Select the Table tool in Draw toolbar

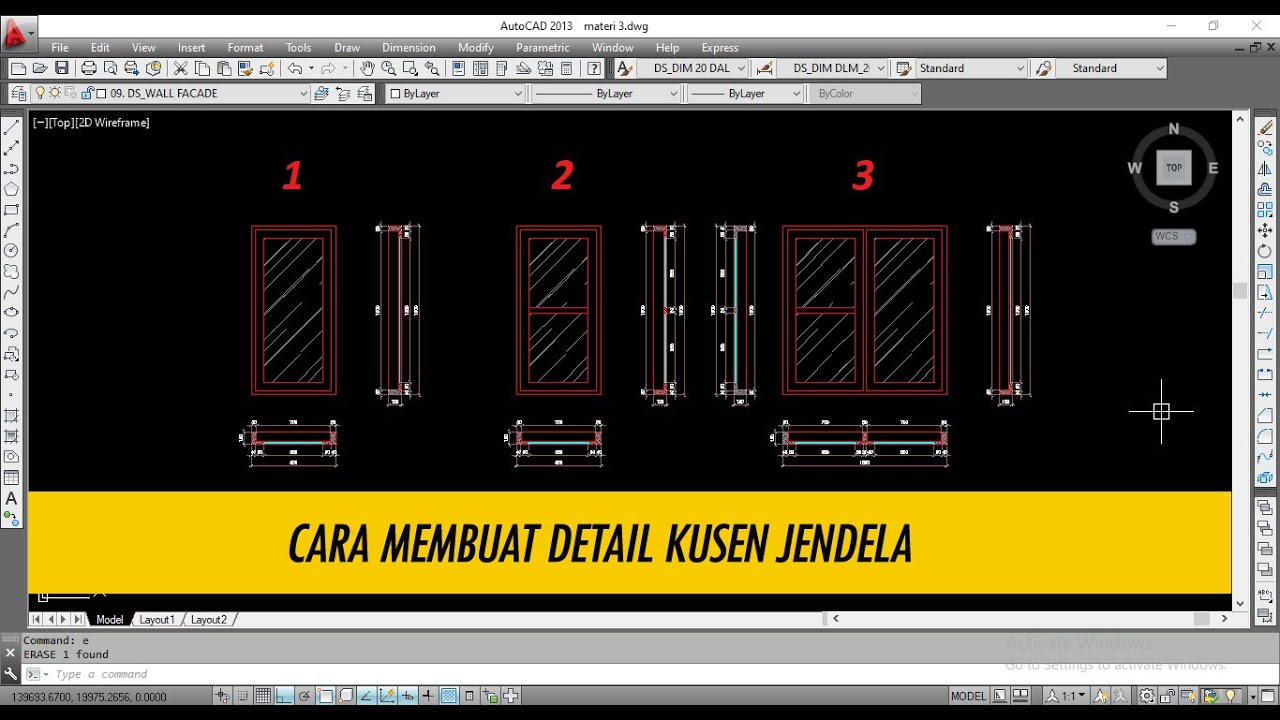tap(12, 478)
